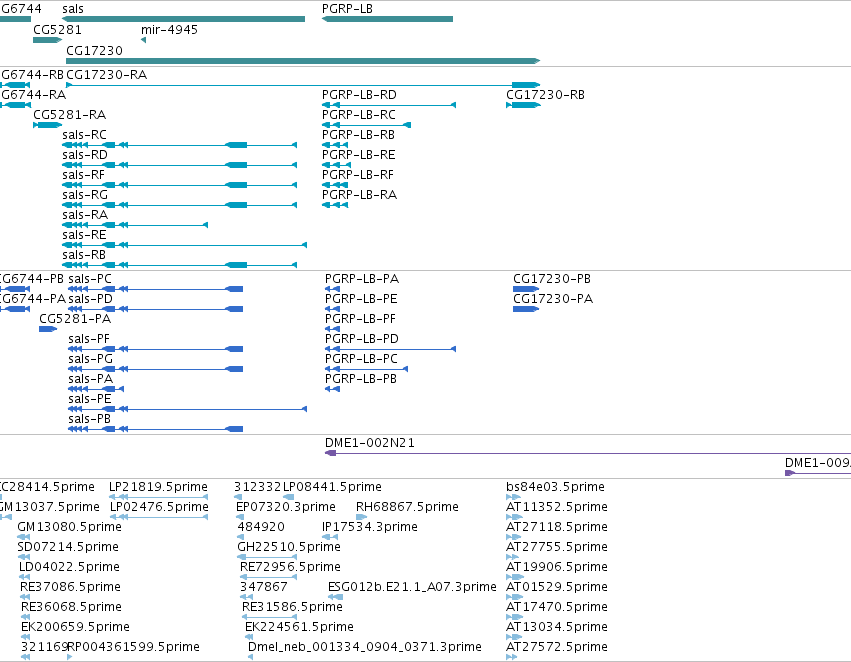This screenshot has width=851, height=662.
Task: Select the CG5281-PA protein glyph
Action: pyautogui.click(x=48, y=329)
